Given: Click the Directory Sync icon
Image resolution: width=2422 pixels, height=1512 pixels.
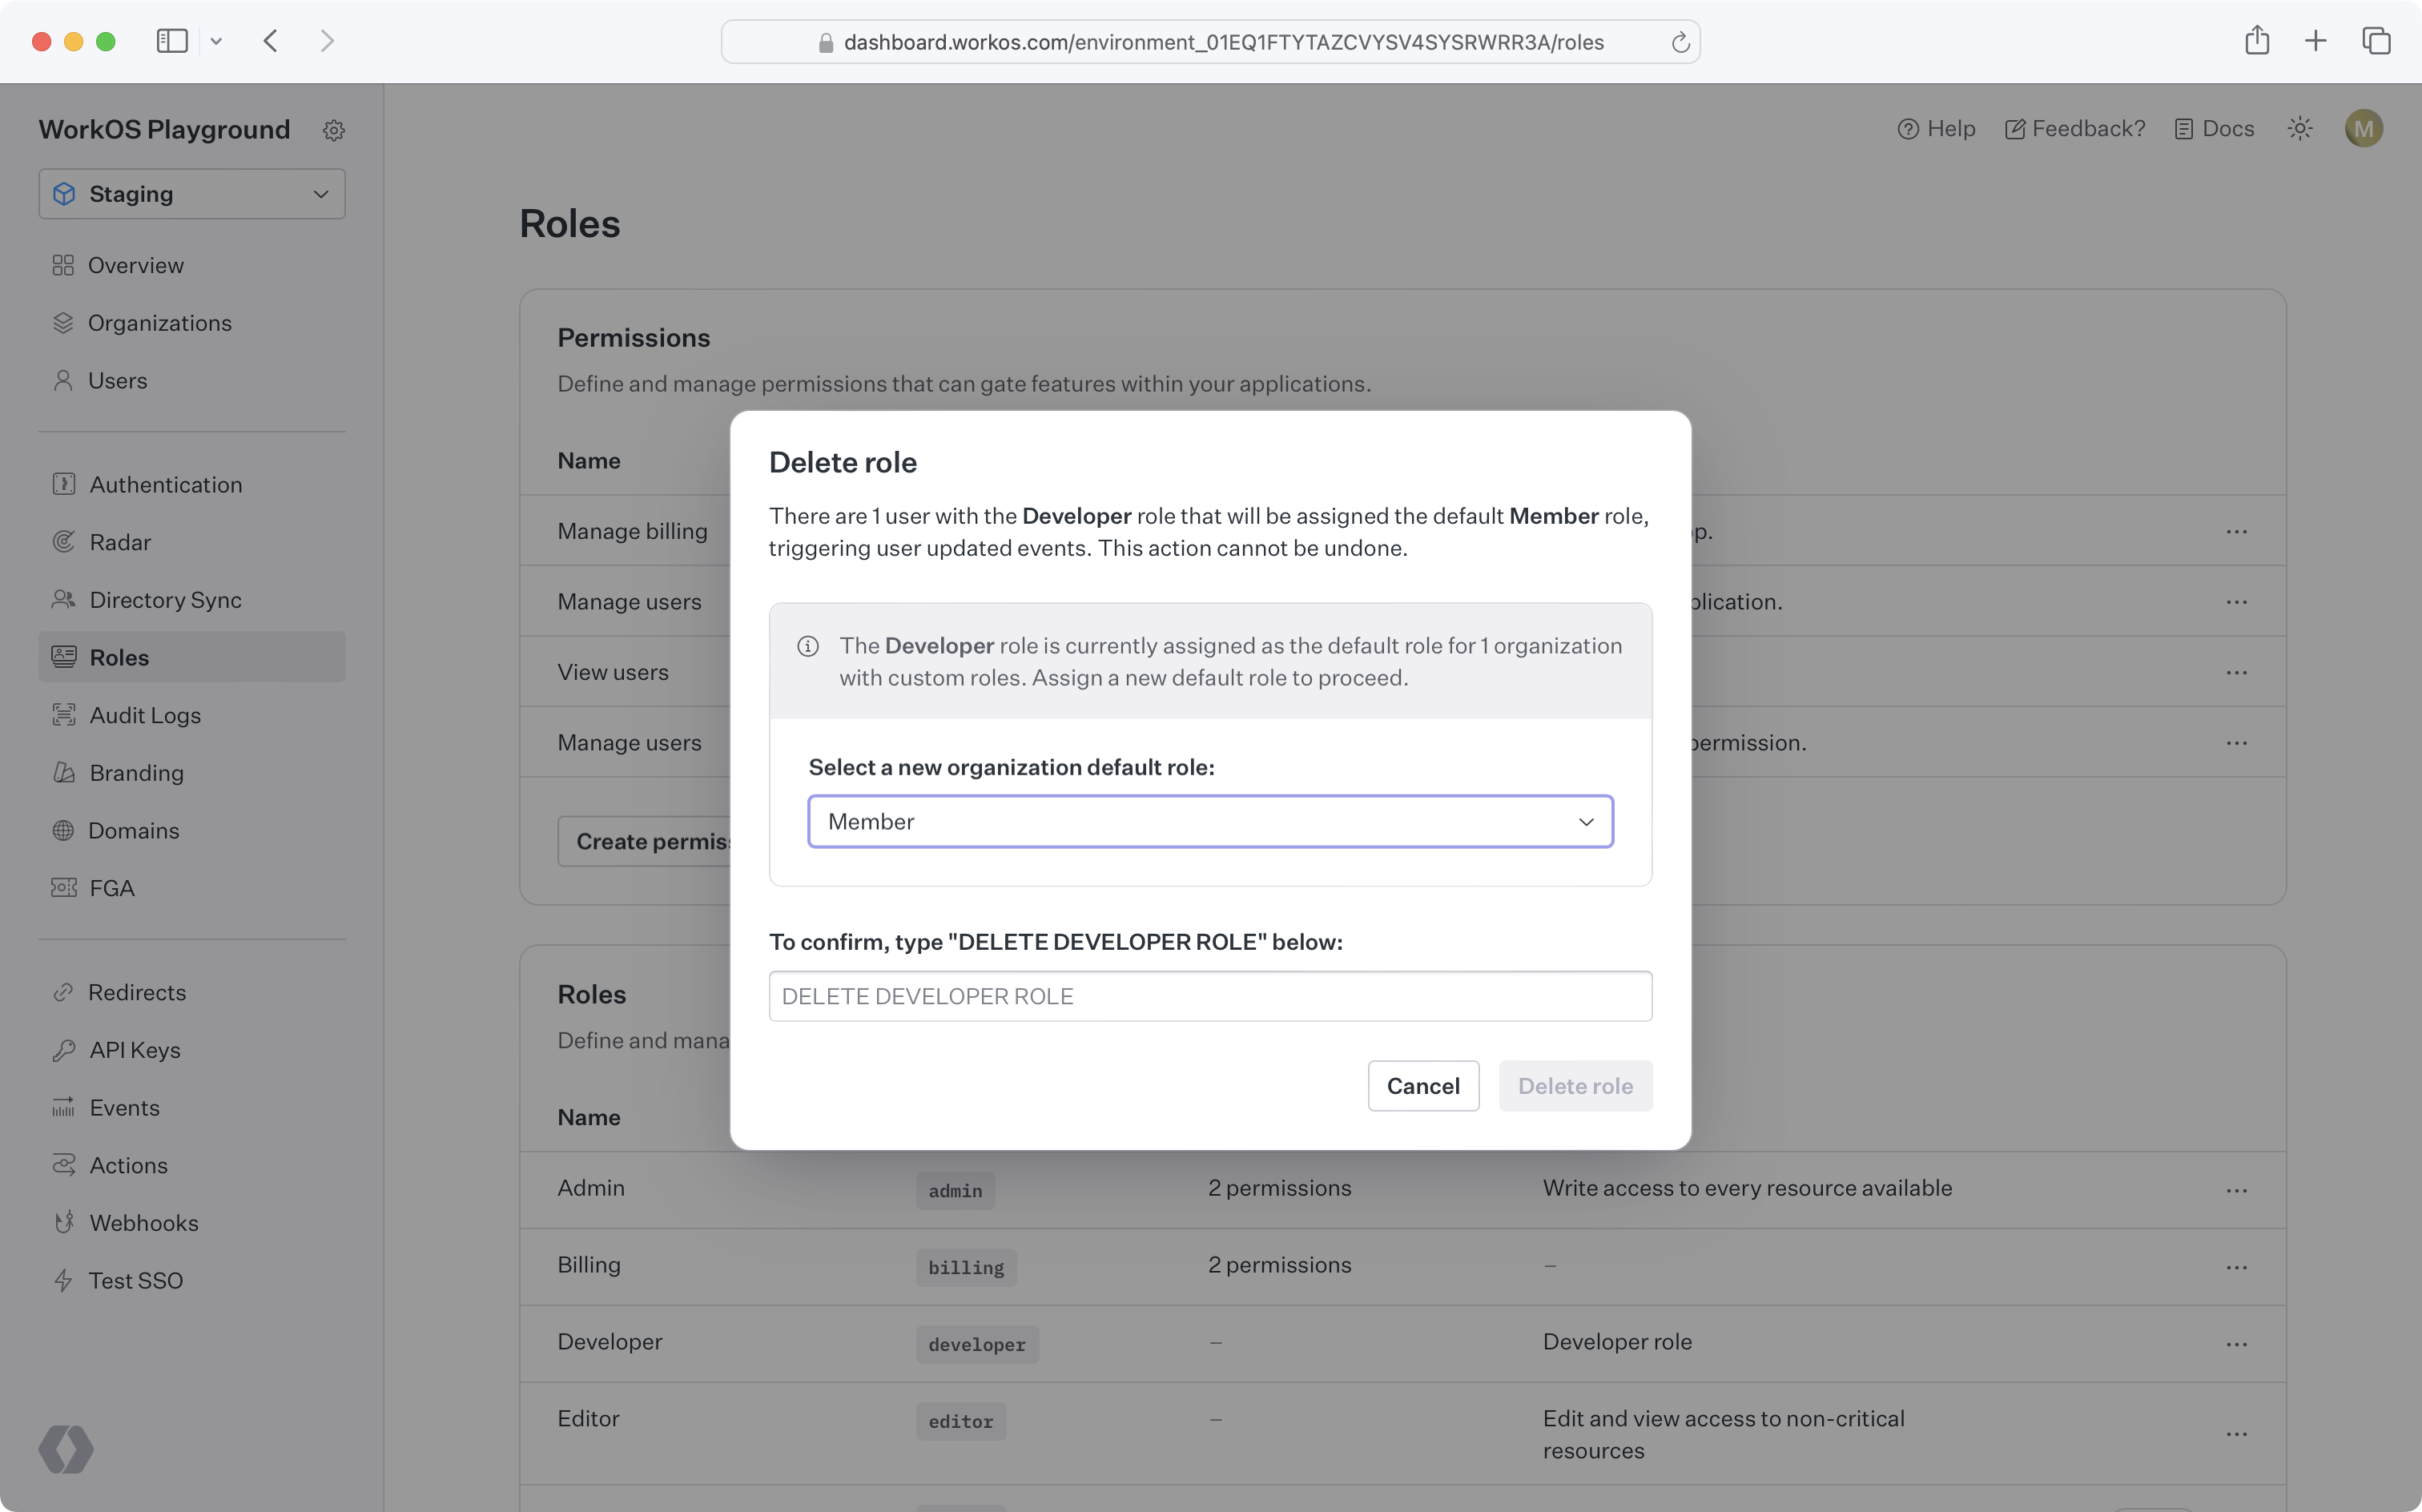Looking at the screenshot, I should (64, 599).
